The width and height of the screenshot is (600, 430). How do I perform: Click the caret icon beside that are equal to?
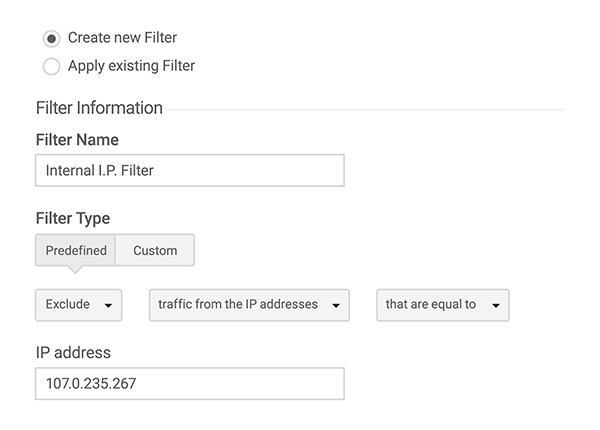pyautogui.click(x=496, y=305)
